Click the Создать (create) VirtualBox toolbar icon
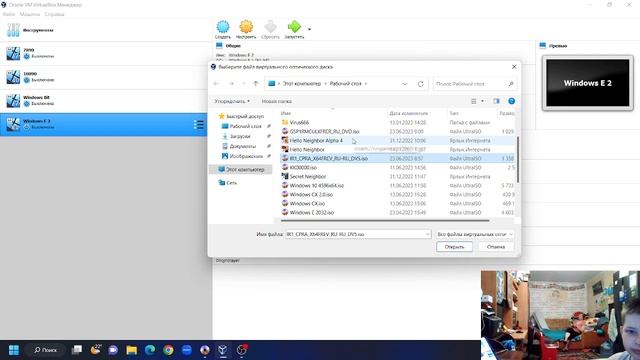This screenshot has height=360, width=640. [x=223, y=29]
